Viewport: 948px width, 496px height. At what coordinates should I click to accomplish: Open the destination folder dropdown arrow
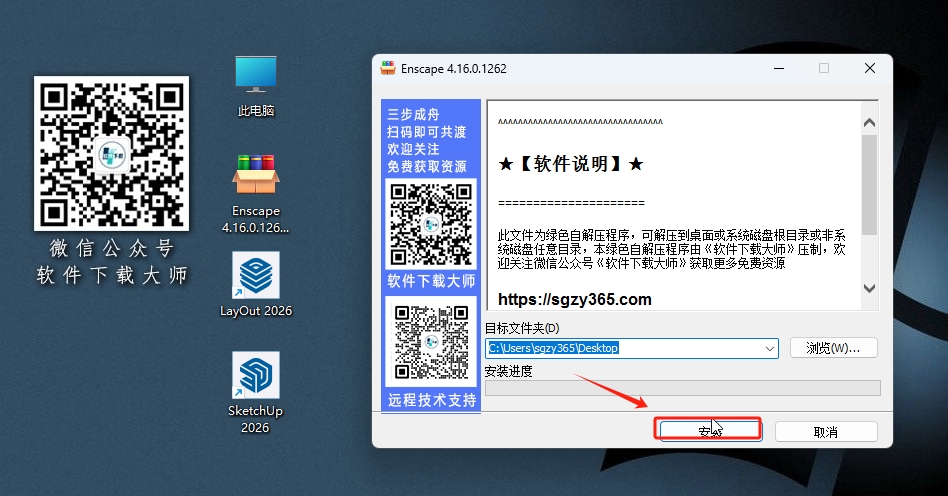pos(770,348)
